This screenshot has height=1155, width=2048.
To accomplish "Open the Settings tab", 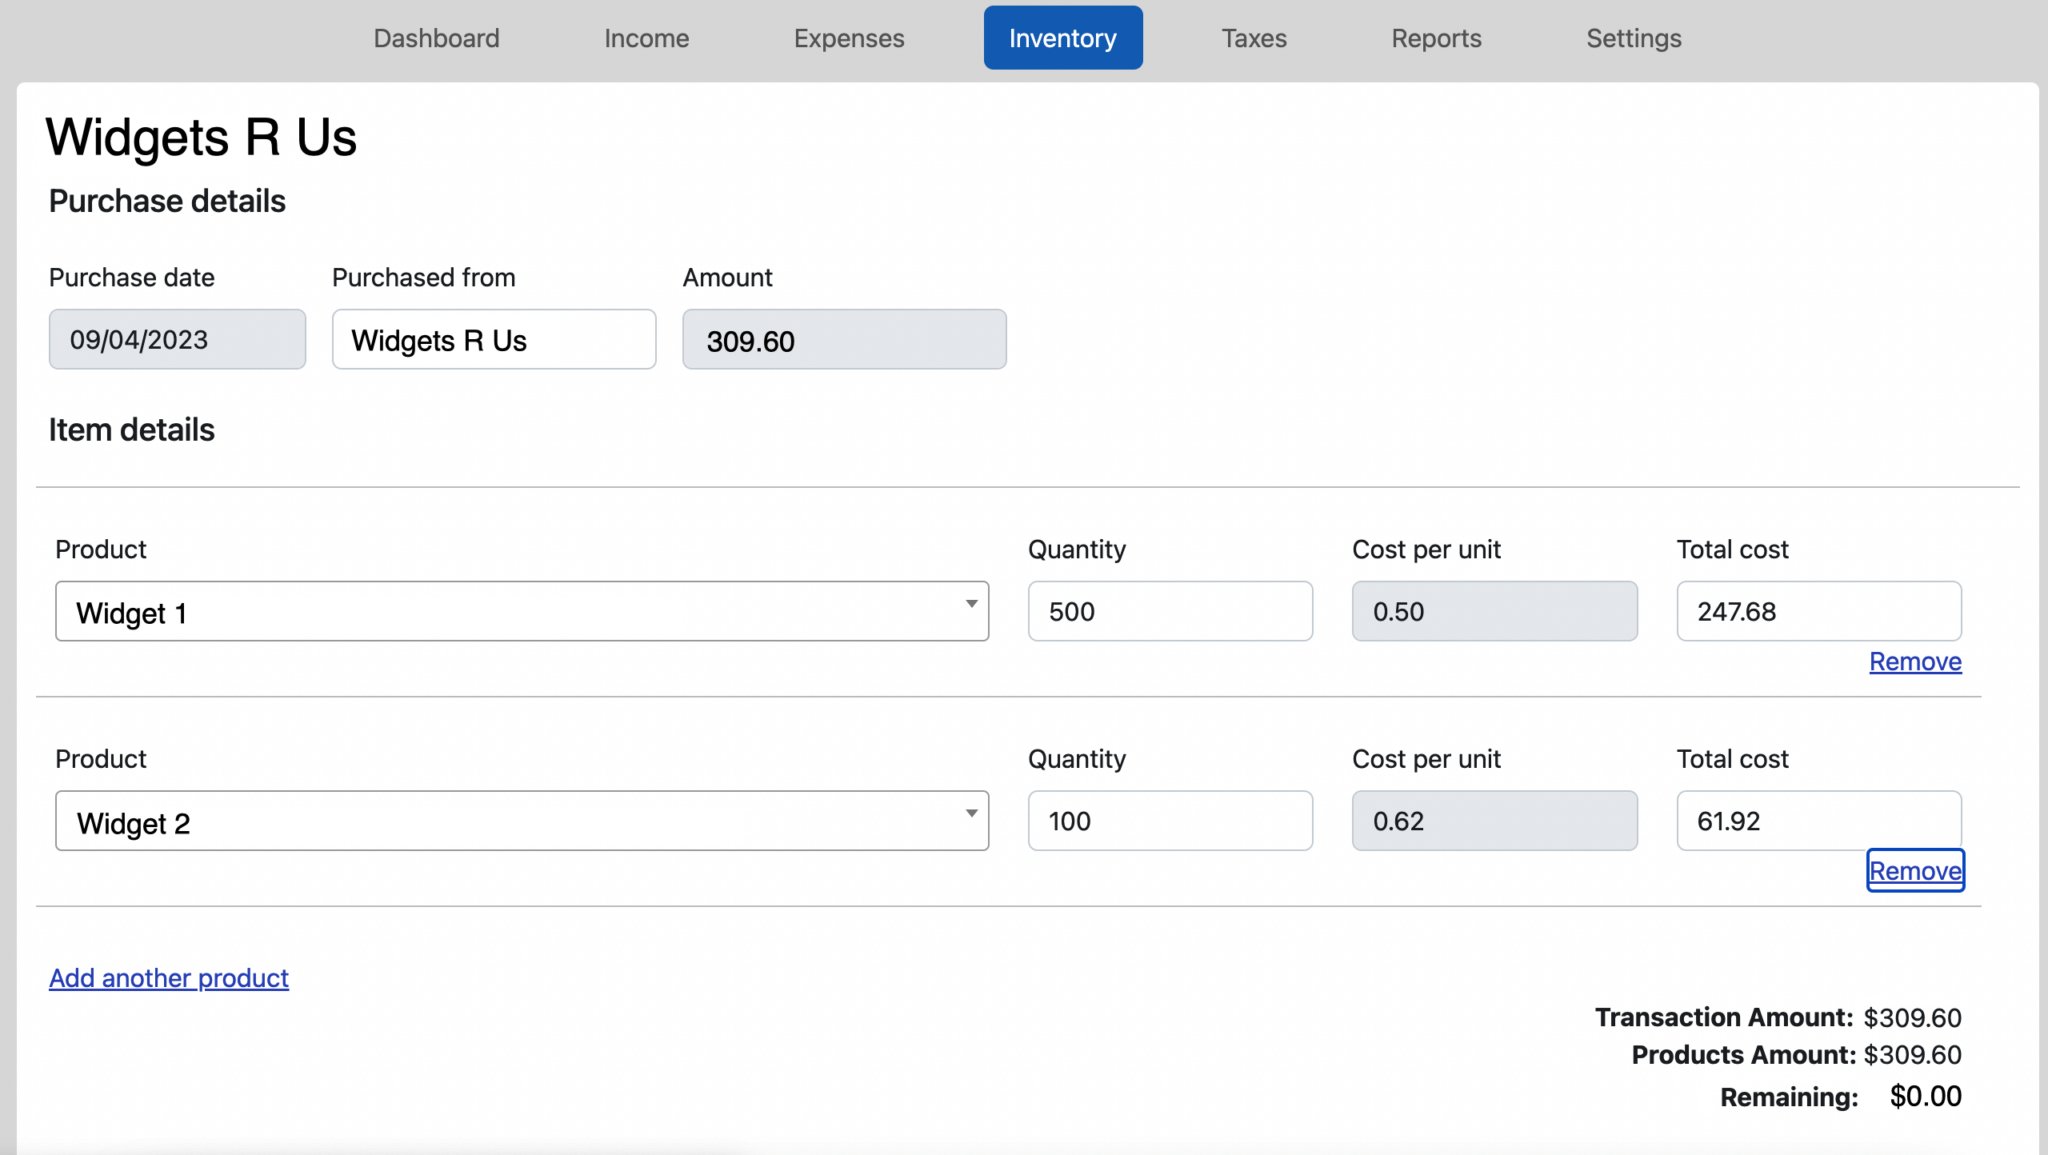I will (1633, 37).
